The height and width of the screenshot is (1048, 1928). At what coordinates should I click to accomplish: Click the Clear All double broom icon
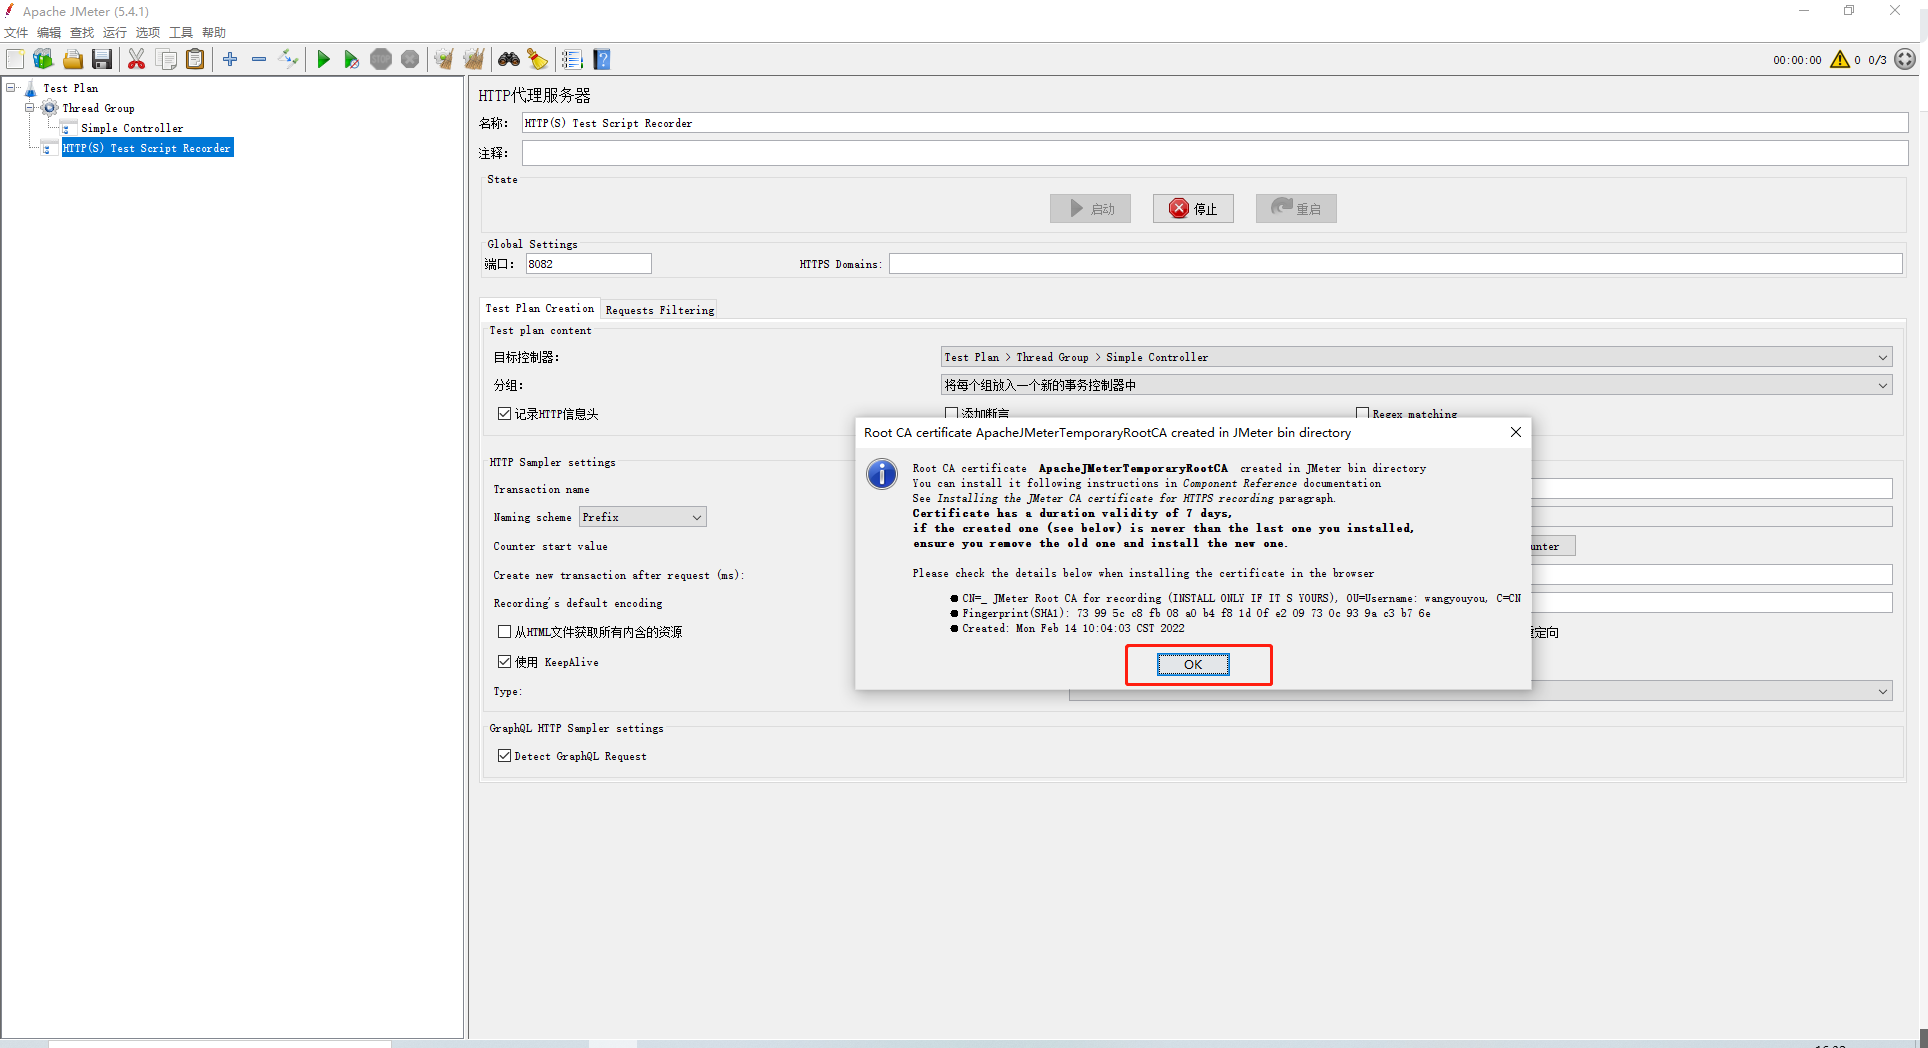[x=474, y=60]
